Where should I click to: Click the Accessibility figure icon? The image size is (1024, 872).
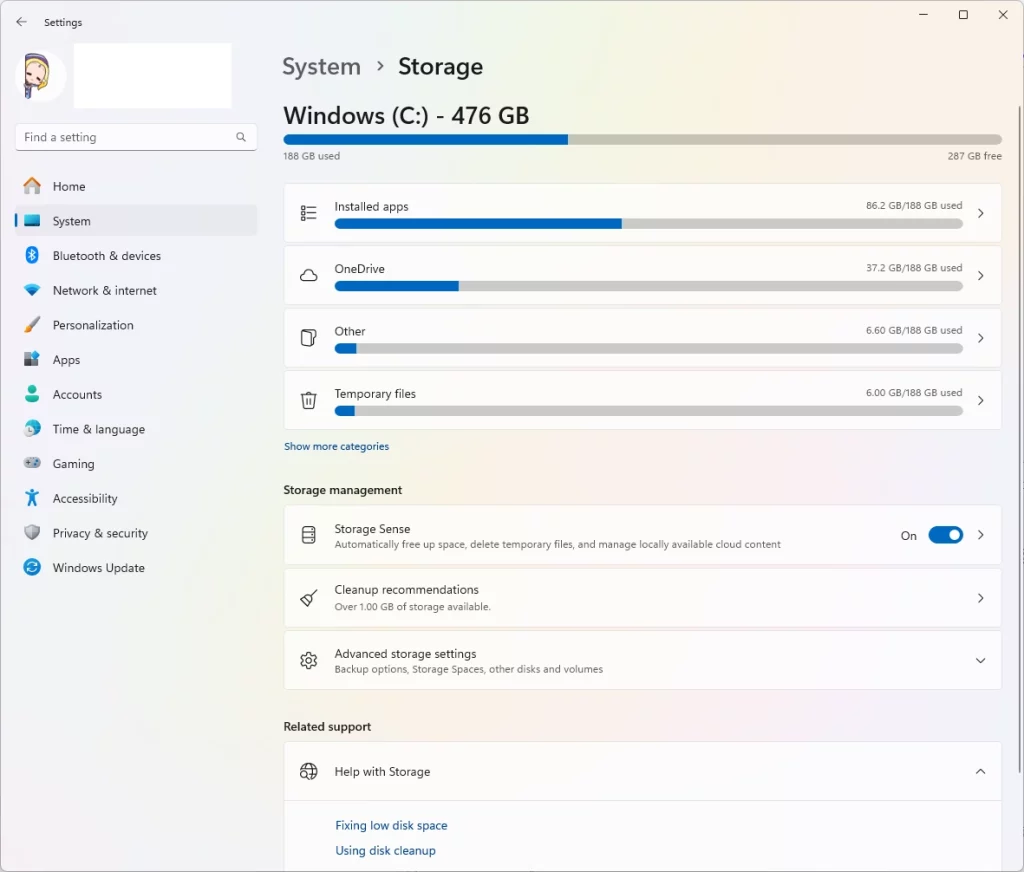(31, 498)
